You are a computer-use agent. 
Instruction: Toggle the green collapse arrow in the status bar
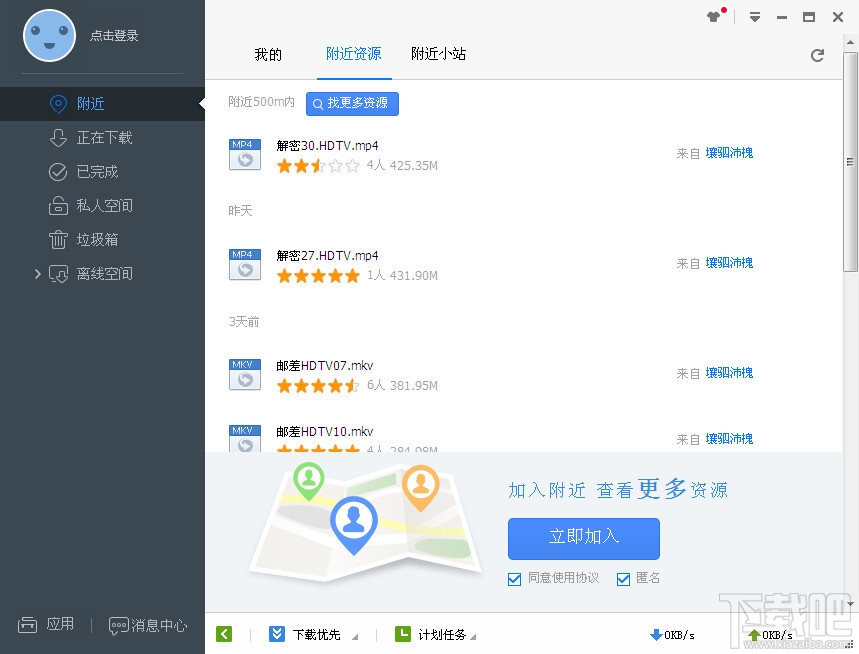click(x=224, y=633)
